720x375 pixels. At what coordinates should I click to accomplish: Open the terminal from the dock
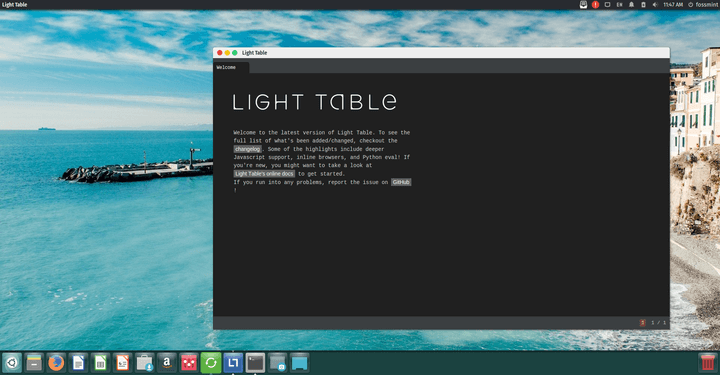point(255,363)
